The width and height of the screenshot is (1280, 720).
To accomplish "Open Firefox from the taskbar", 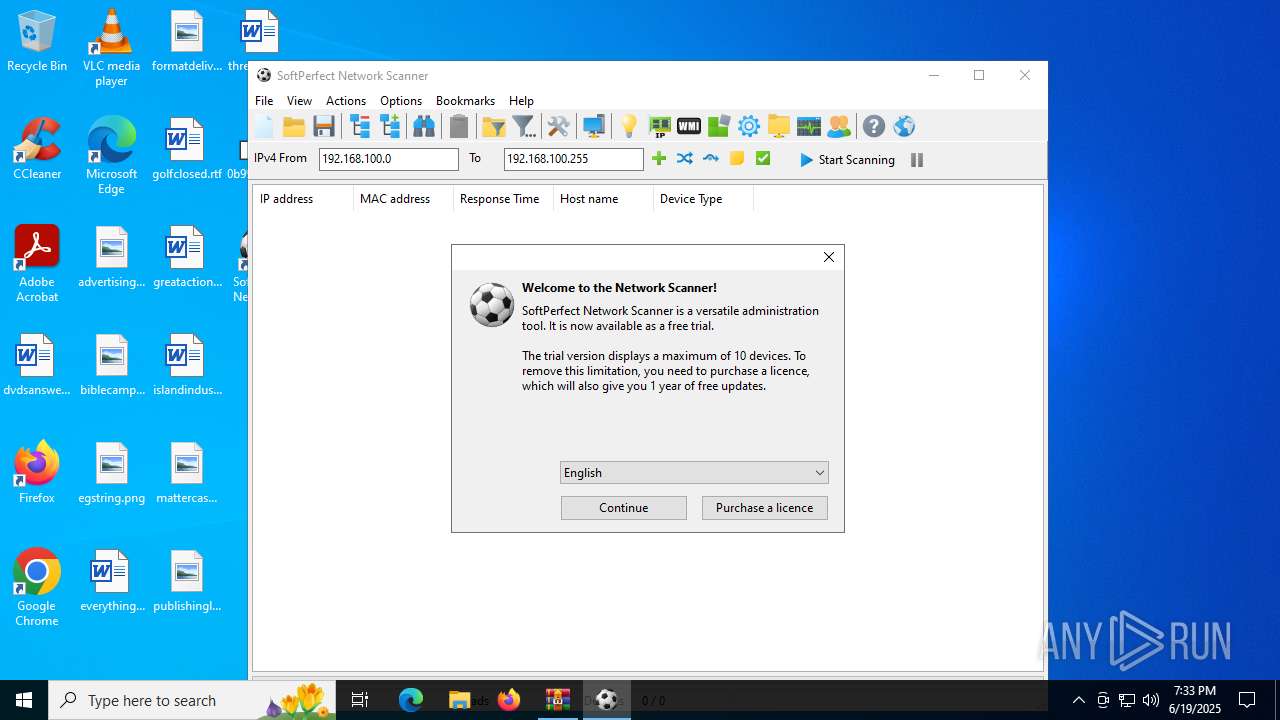I will pos(509,700).
